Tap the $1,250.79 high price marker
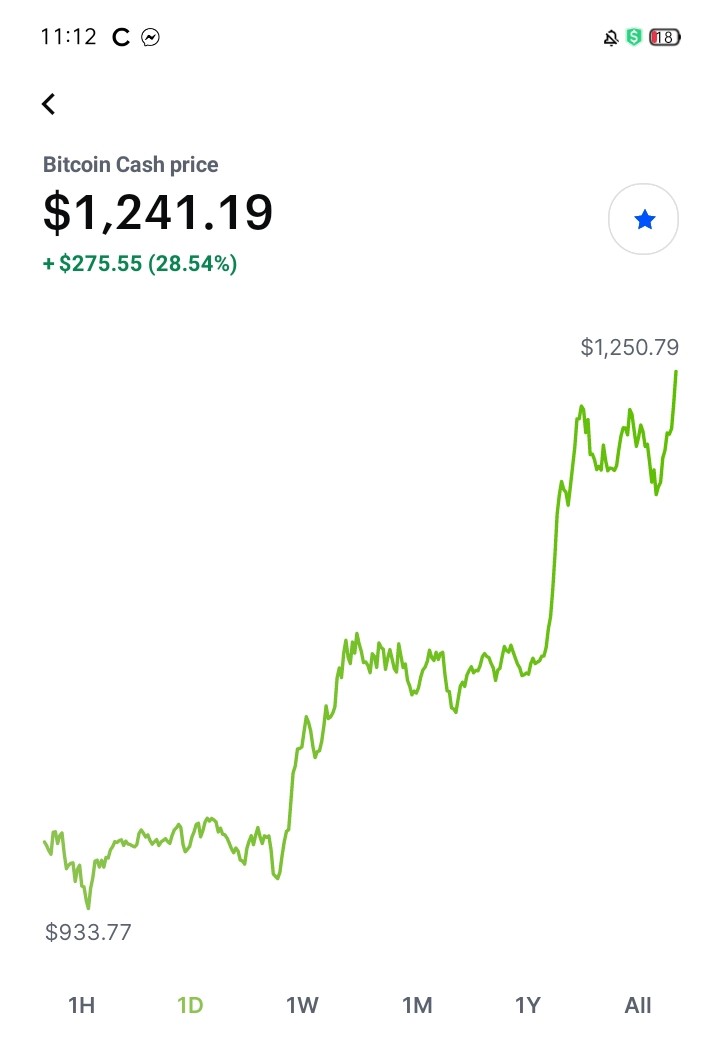719x1052 pixels. (x=629, y=347)
